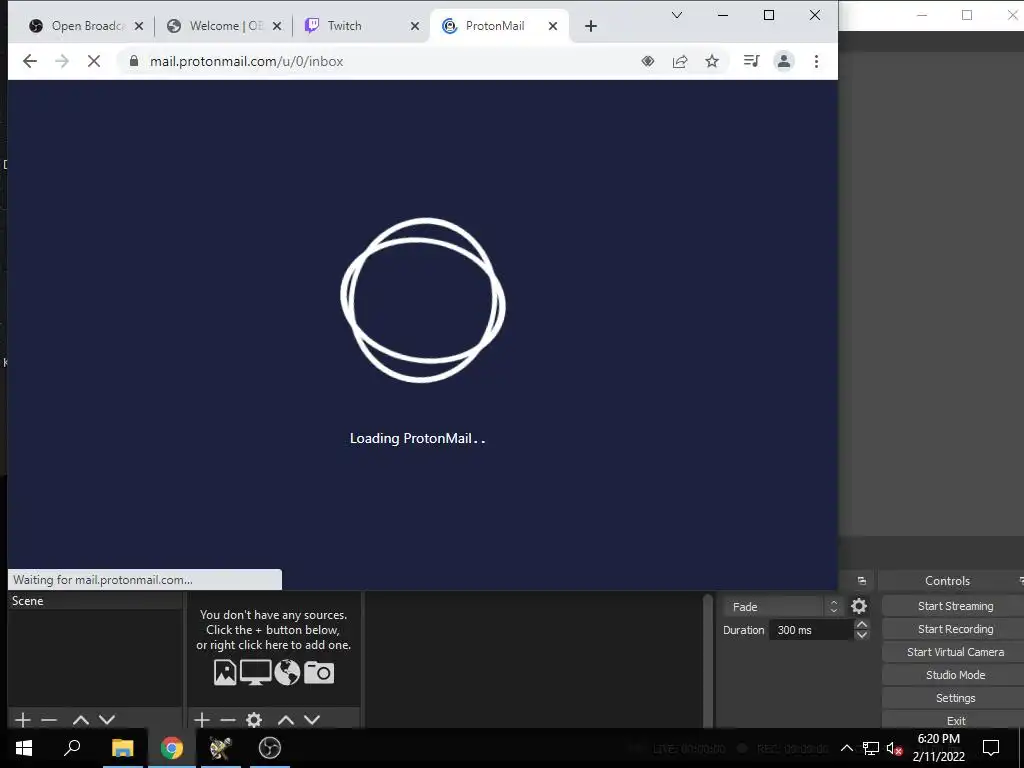Select the Scene item in OBS
The image size is (1024, 768).
point(95,601)
